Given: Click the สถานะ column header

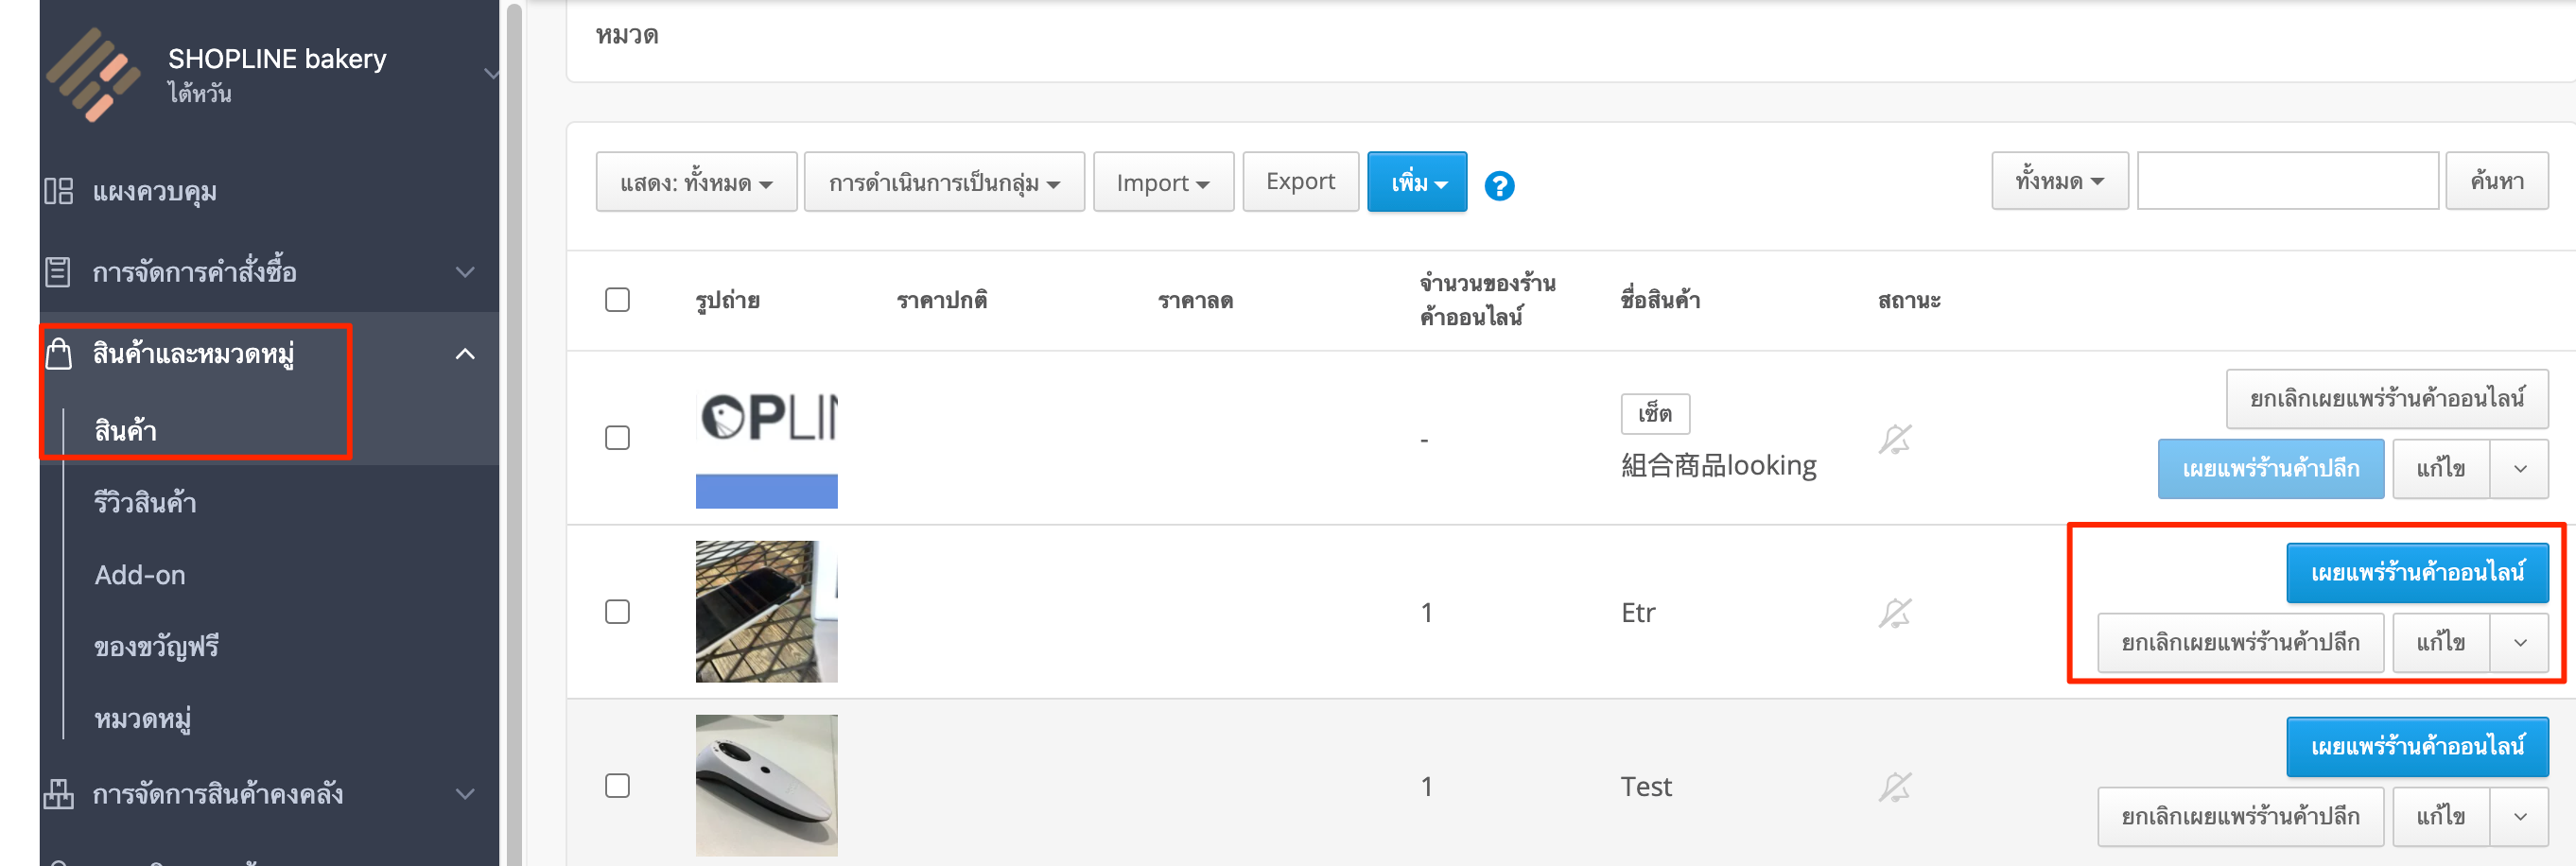Looking at the screenshot, I should (x=1909, y=300).
